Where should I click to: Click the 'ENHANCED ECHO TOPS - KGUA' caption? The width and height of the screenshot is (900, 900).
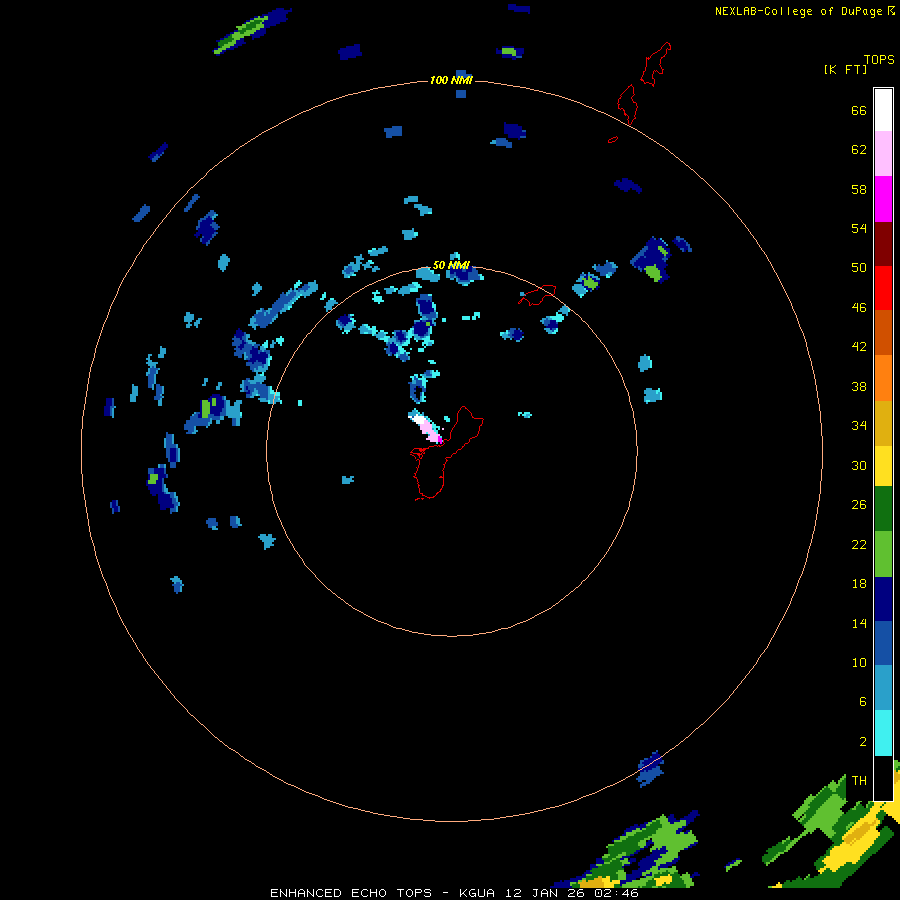382,893
